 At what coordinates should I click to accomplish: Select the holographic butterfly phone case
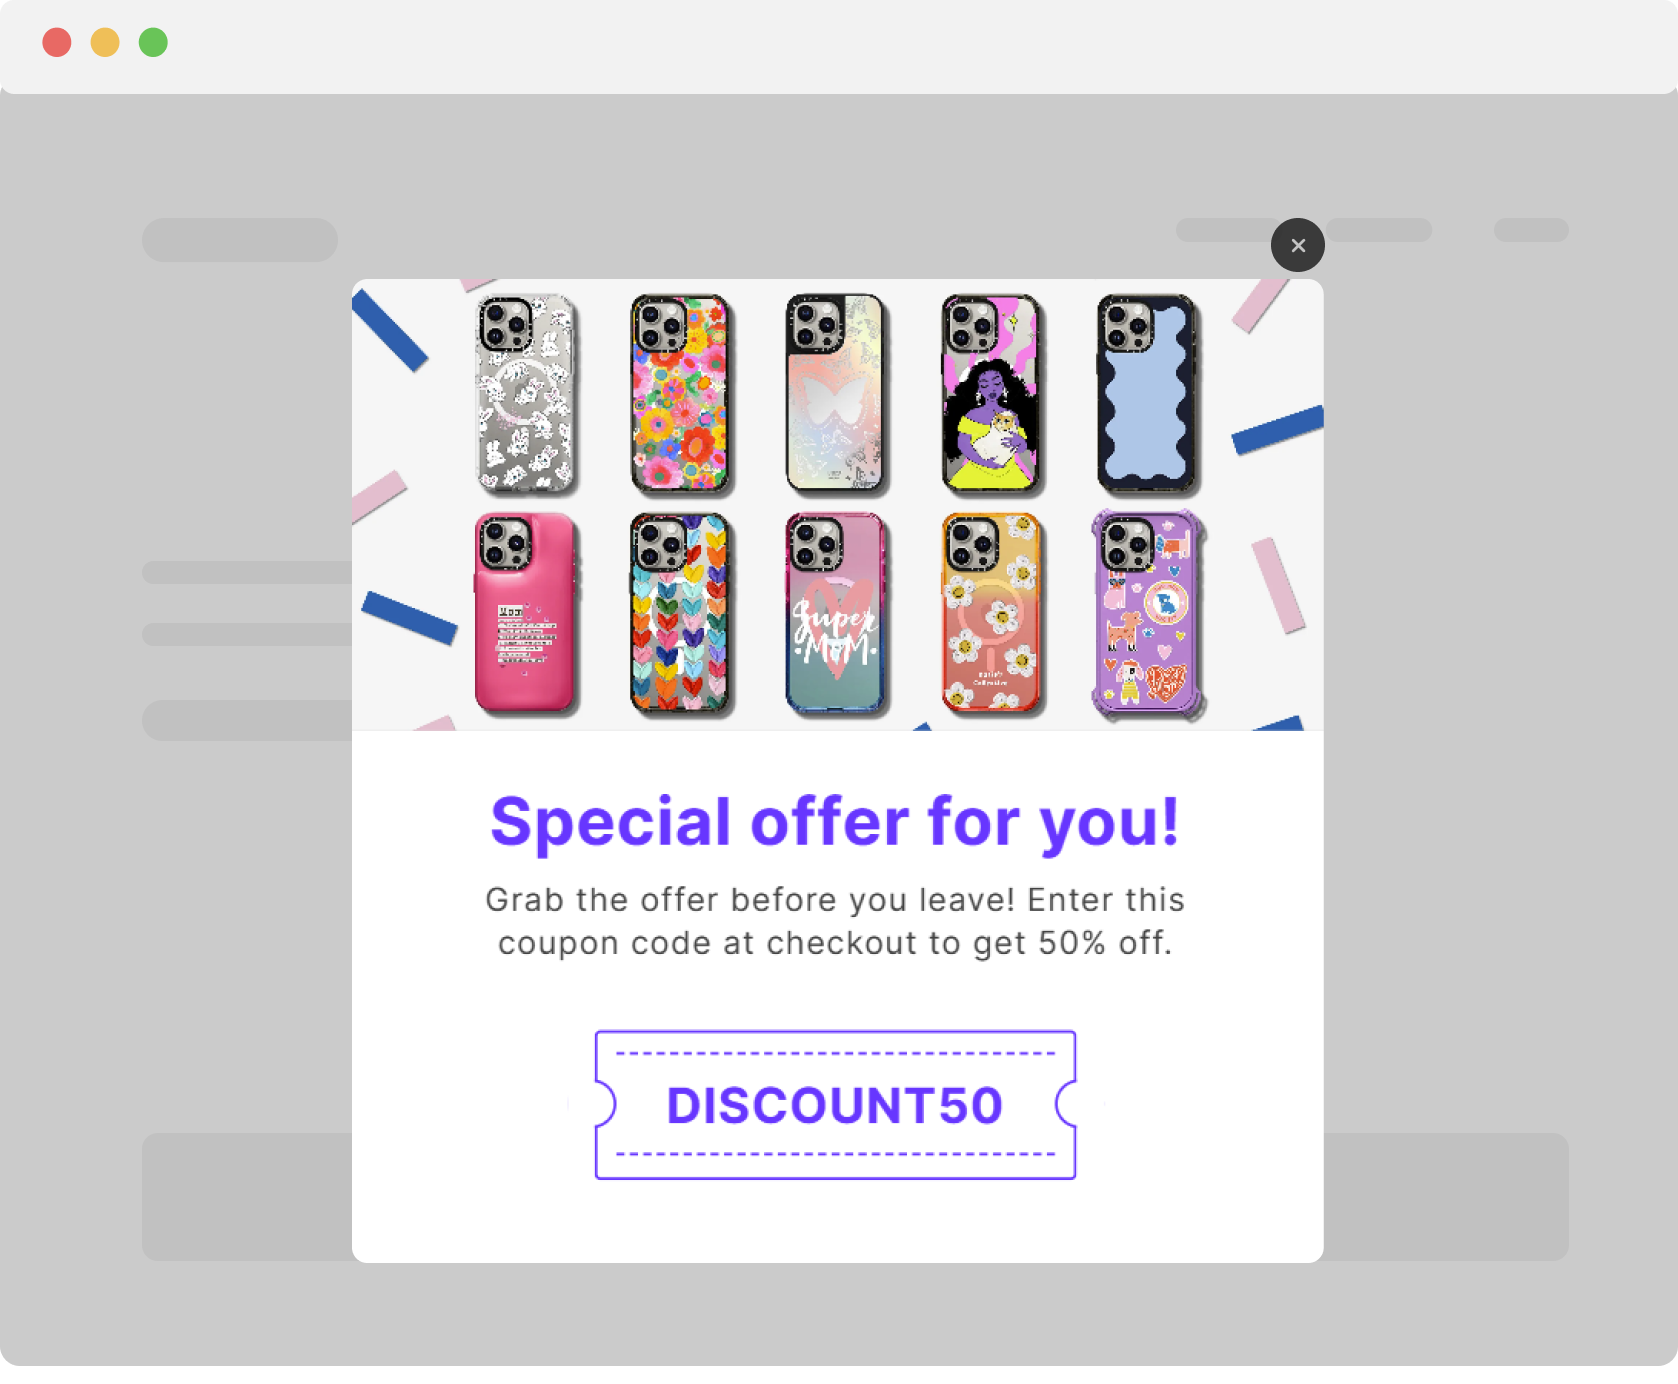click(x=836, y=394)
